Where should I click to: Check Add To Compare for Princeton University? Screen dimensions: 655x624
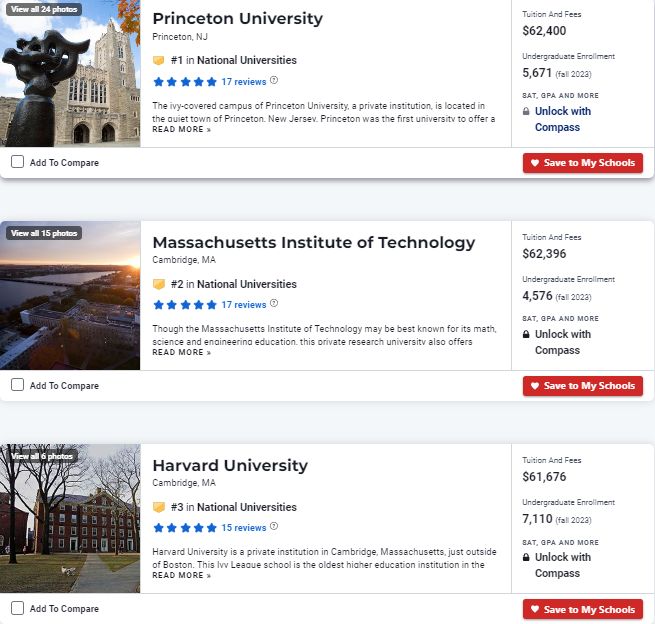click(x=18, y=162)
